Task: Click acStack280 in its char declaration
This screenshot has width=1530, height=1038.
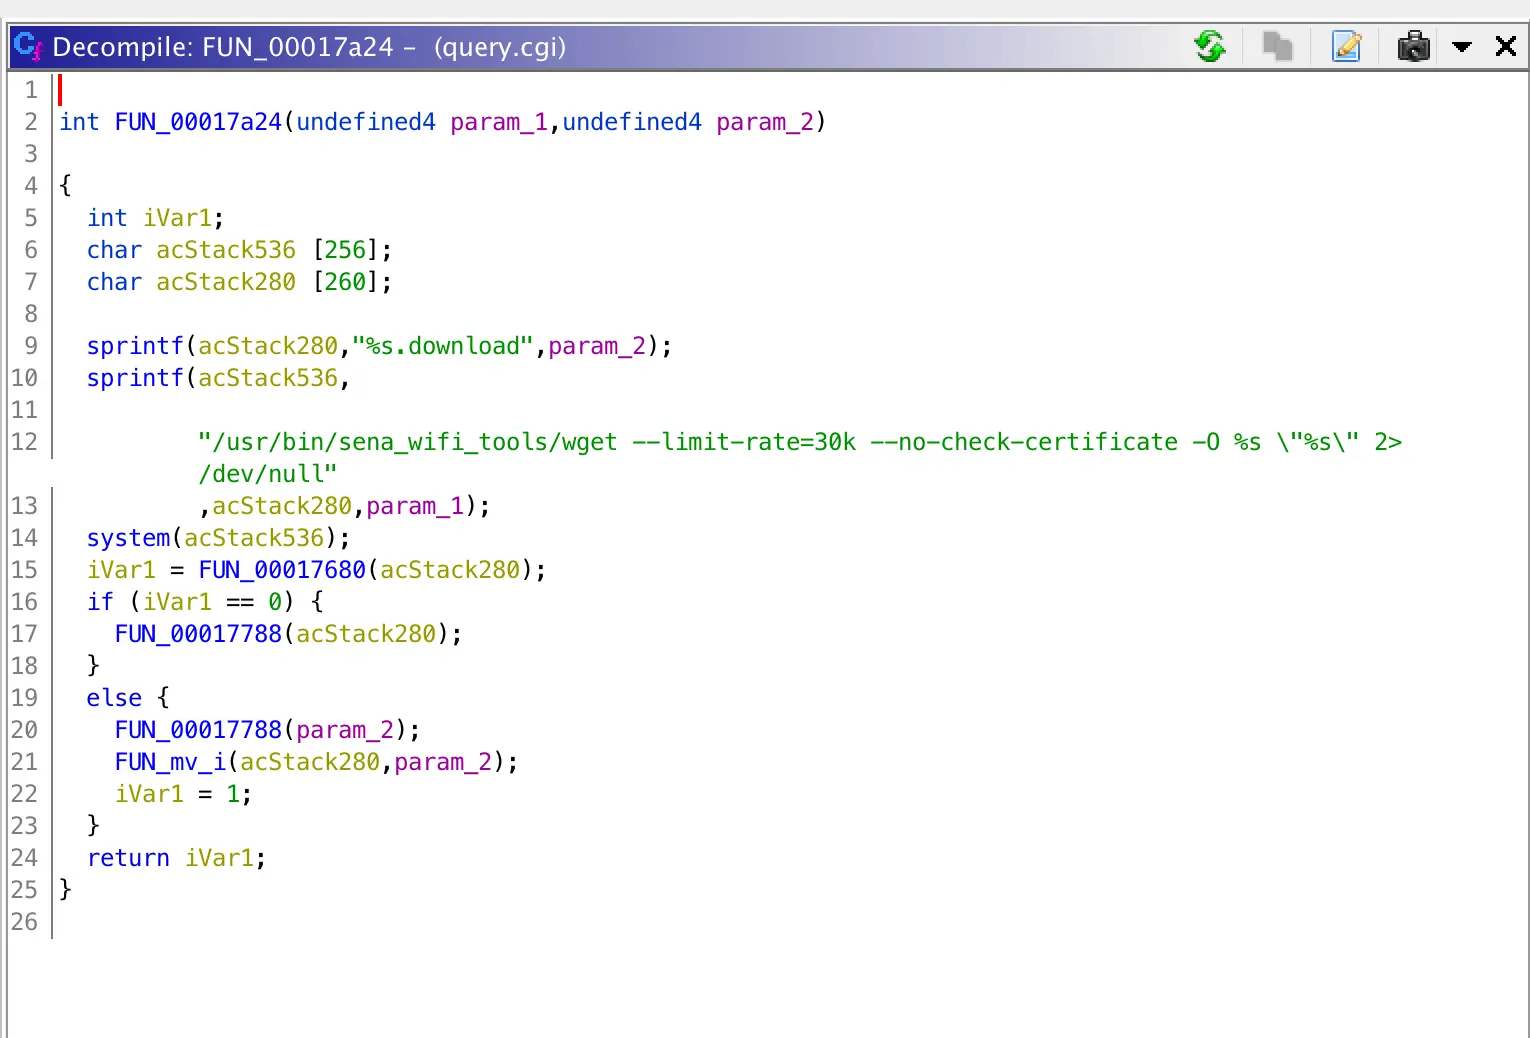Action: point(226,282)
